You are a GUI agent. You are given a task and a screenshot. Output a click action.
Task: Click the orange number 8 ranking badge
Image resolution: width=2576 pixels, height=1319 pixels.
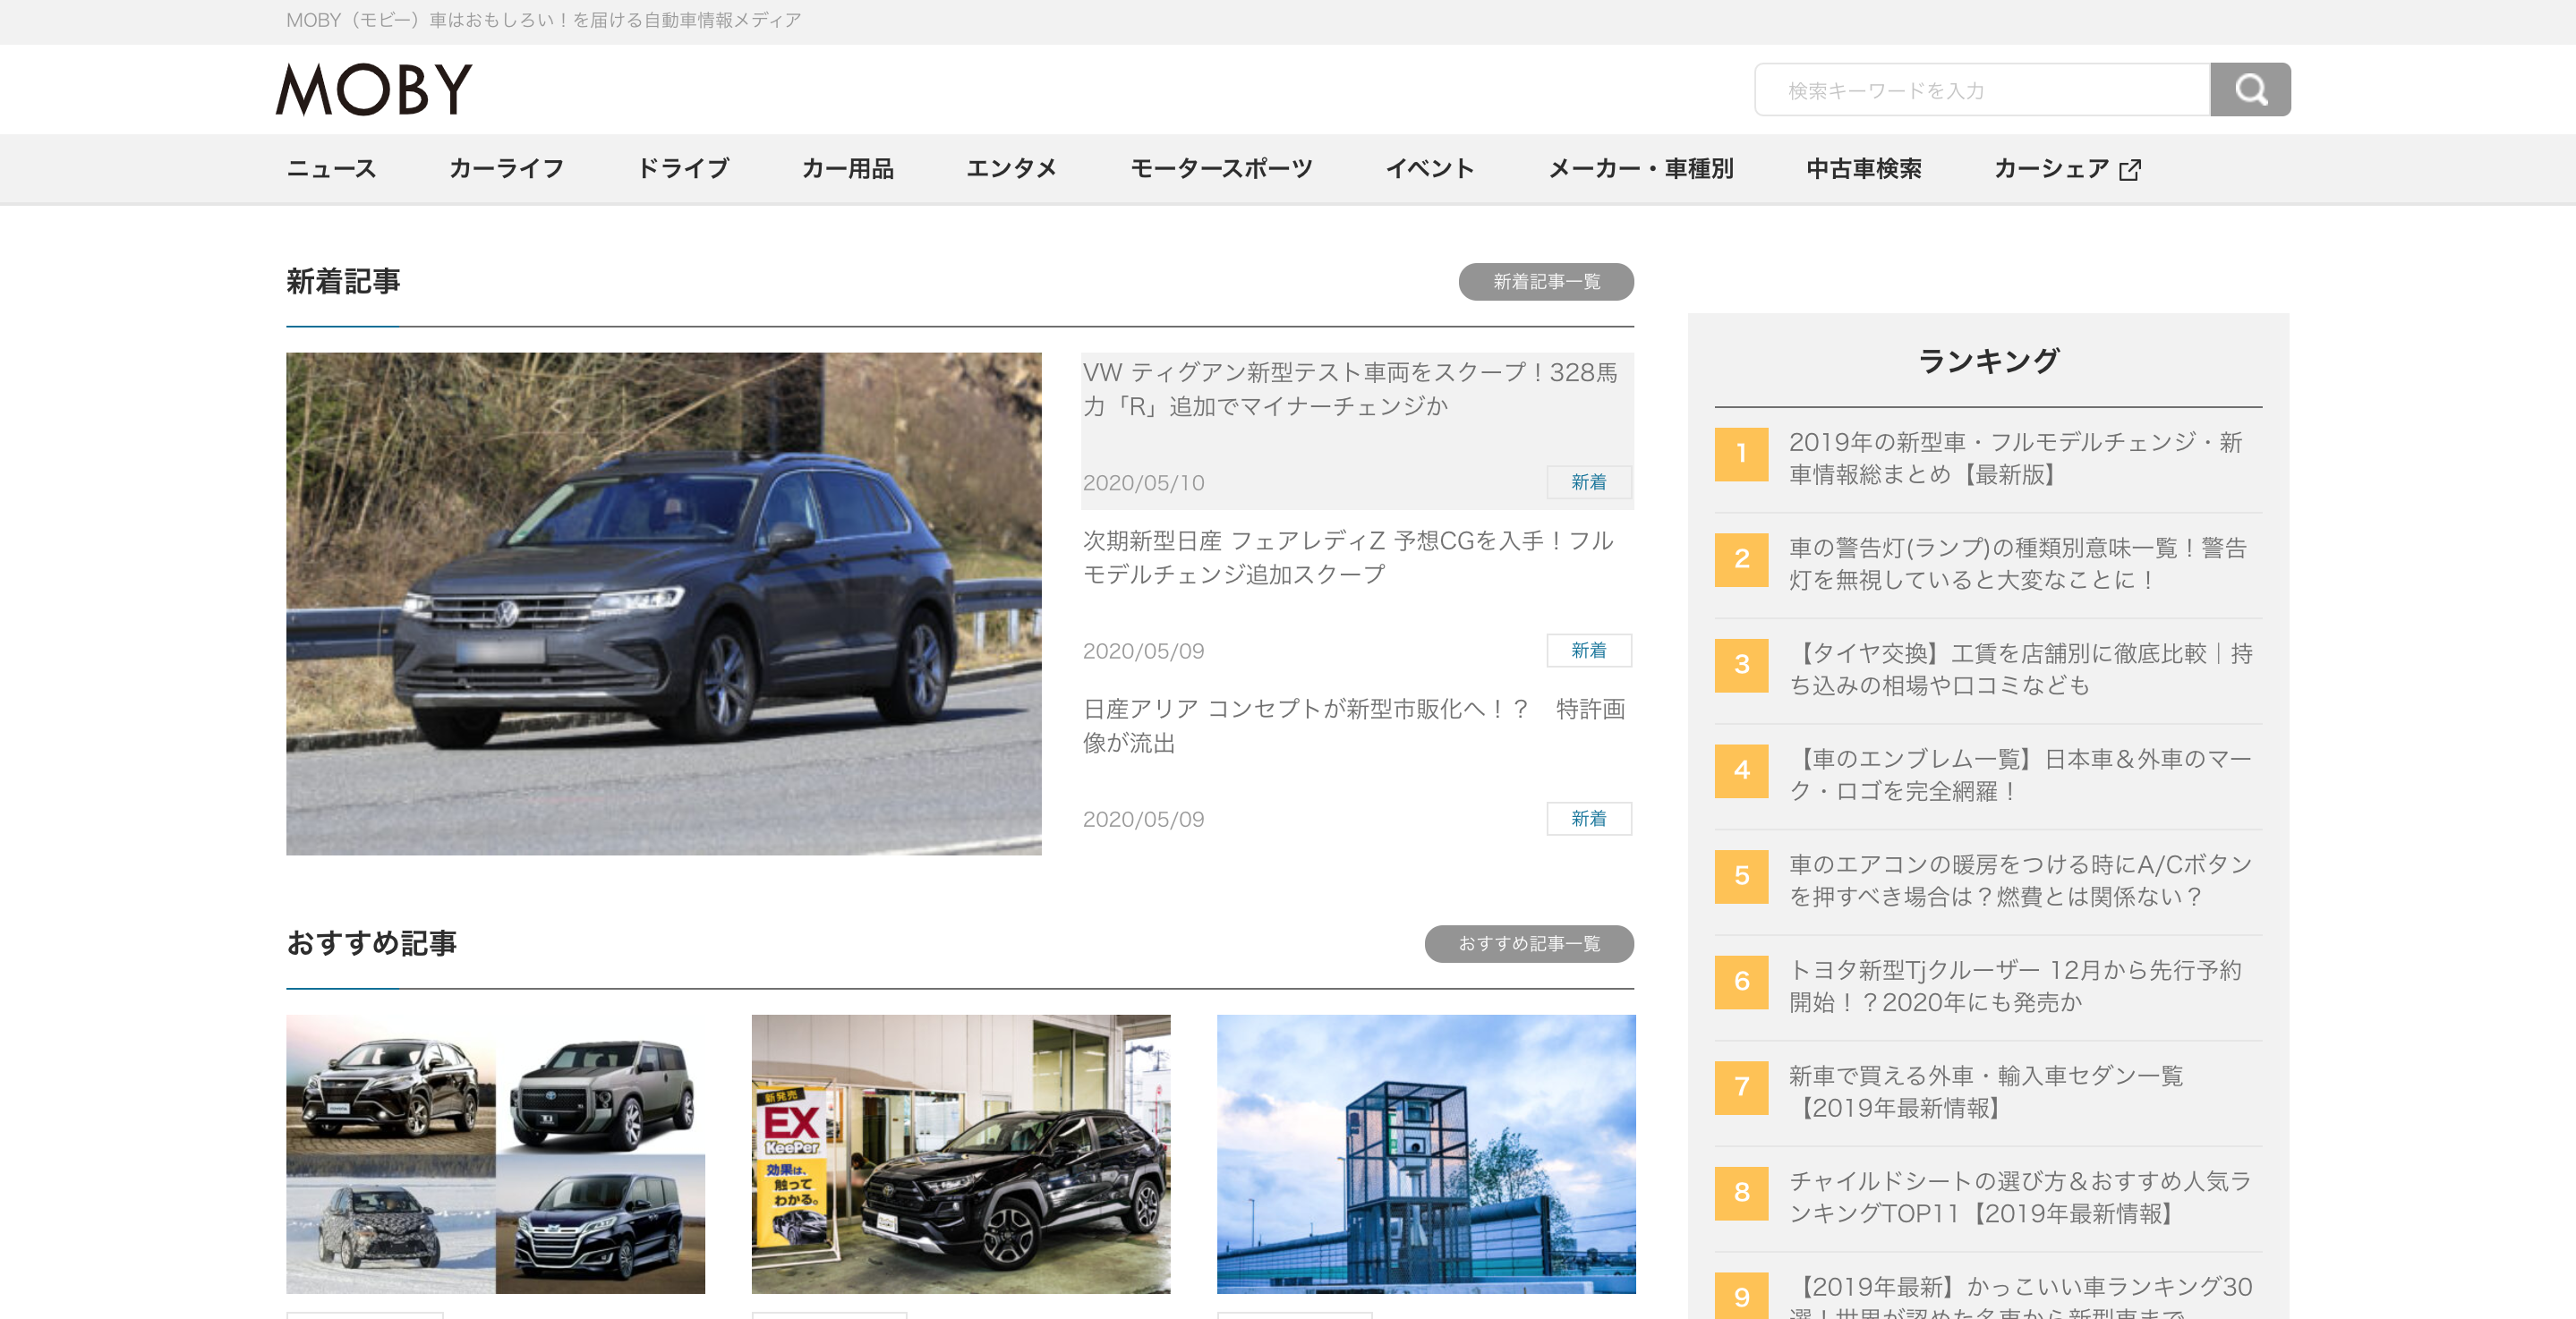[1741, 1193]
